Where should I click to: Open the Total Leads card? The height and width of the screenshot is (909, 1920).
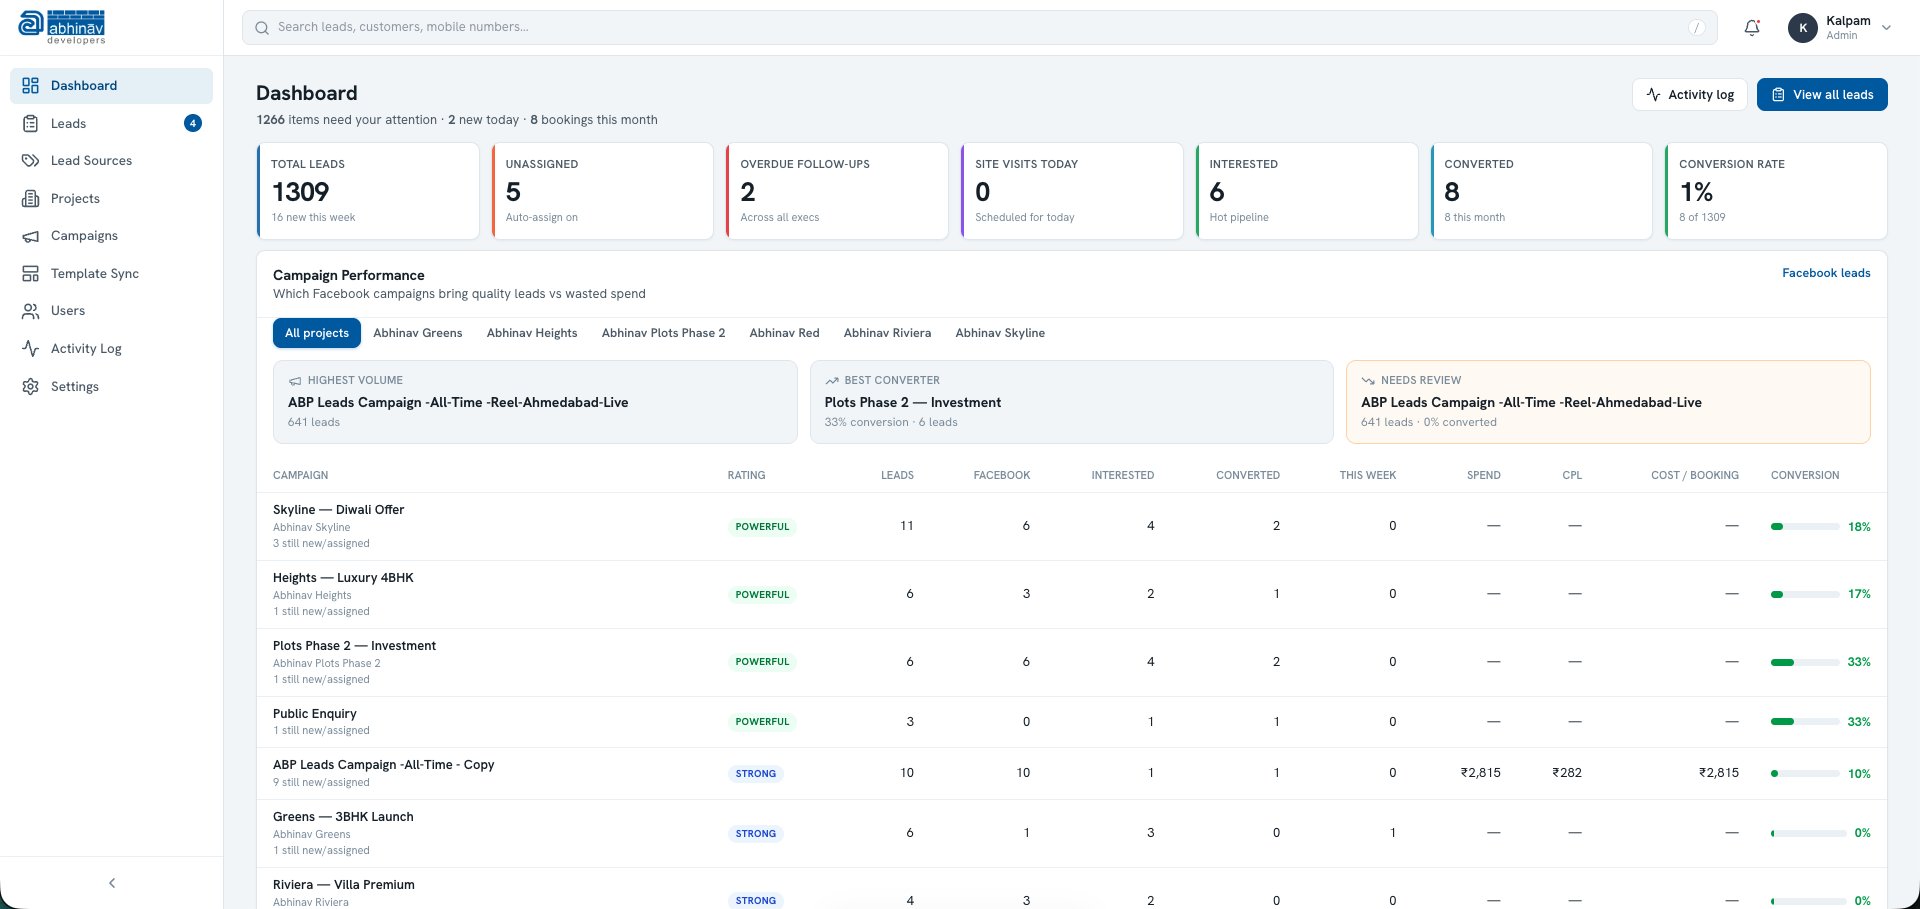368,191
